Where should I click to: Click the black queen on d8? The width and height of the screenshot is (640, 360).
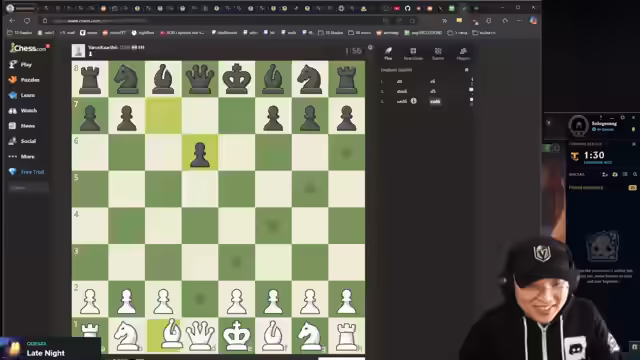(200, 79)
